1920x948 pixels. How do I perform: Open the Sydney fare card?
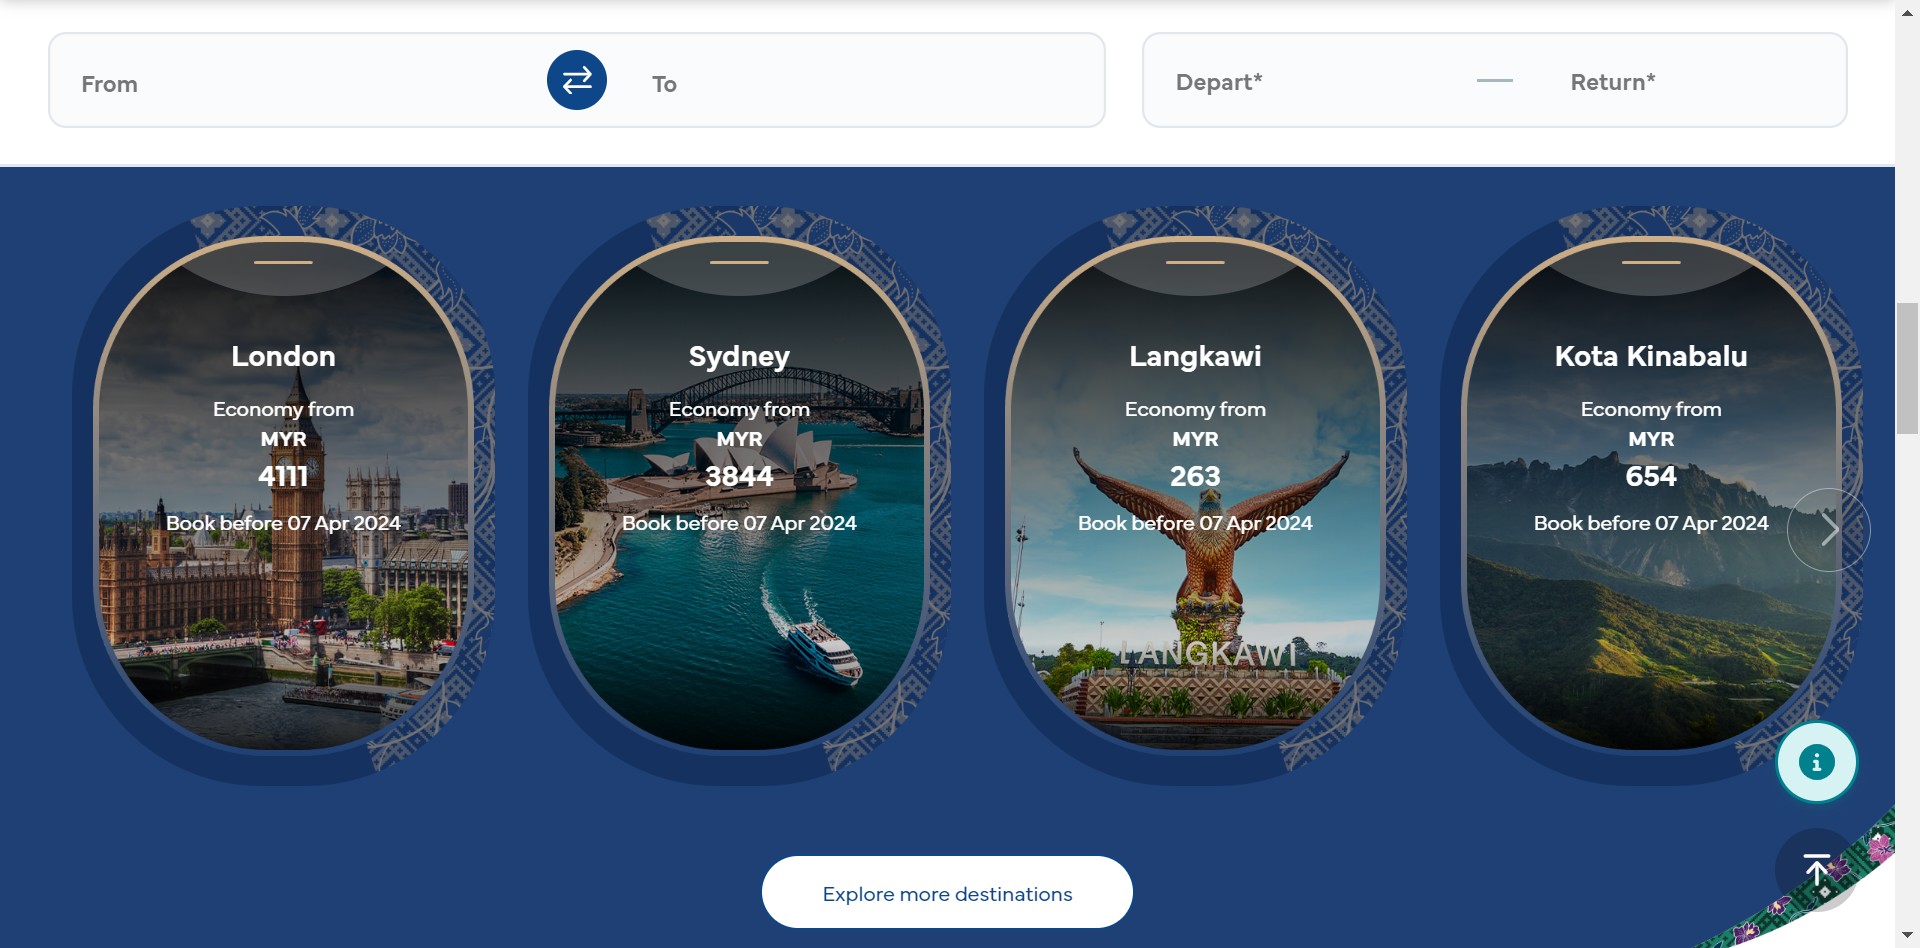point(739,493)
